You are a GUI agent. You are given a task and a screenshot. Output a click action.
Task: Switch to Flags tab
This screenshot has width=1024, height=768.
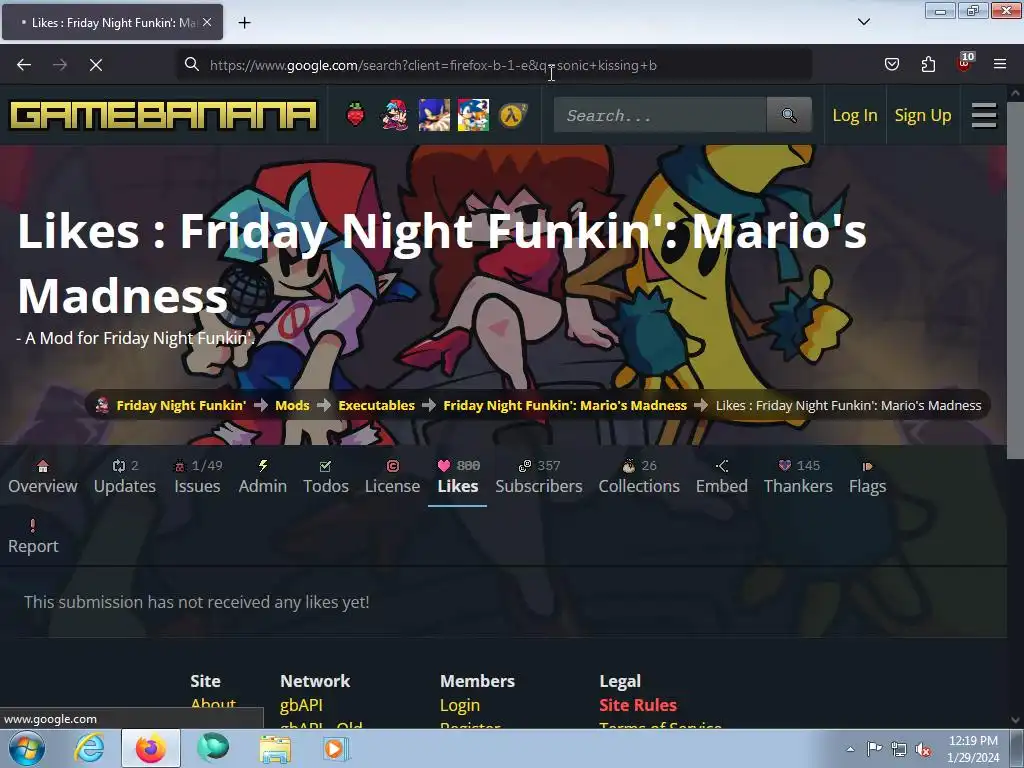[867, 477]
